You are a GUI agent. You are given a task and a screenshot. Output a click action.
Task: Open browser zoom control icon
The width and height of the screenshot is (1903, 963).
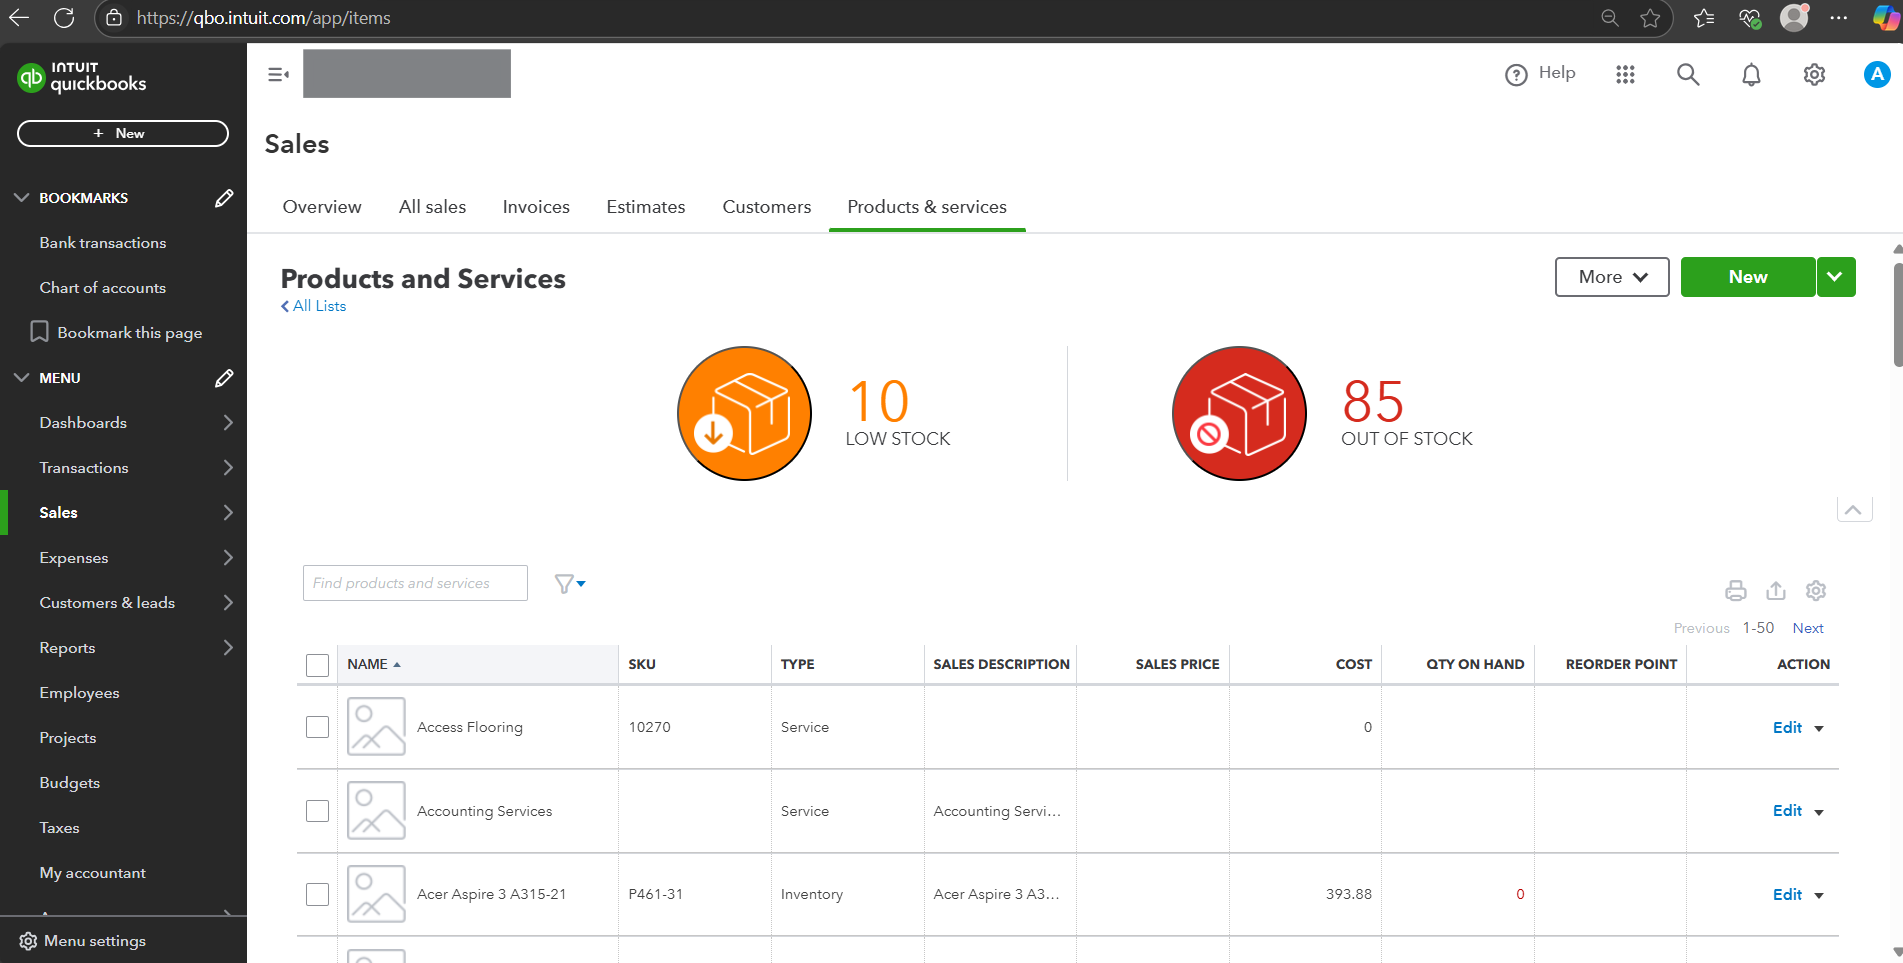[x=1609, y=18]
